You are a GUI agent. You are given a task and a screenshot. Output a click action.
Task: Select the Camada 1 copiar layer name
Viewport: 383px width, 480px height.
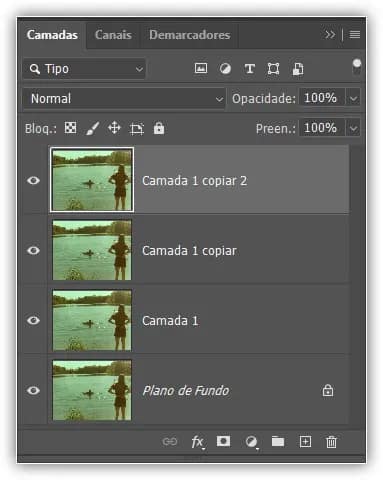click(189, 251)
